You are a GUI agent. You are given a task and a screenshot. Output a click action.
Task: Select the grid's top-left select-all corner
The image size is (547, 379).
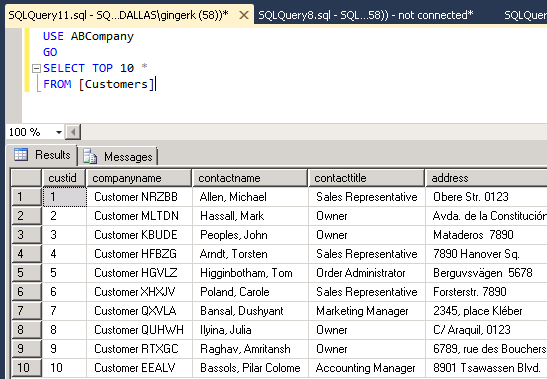(26, 178)
